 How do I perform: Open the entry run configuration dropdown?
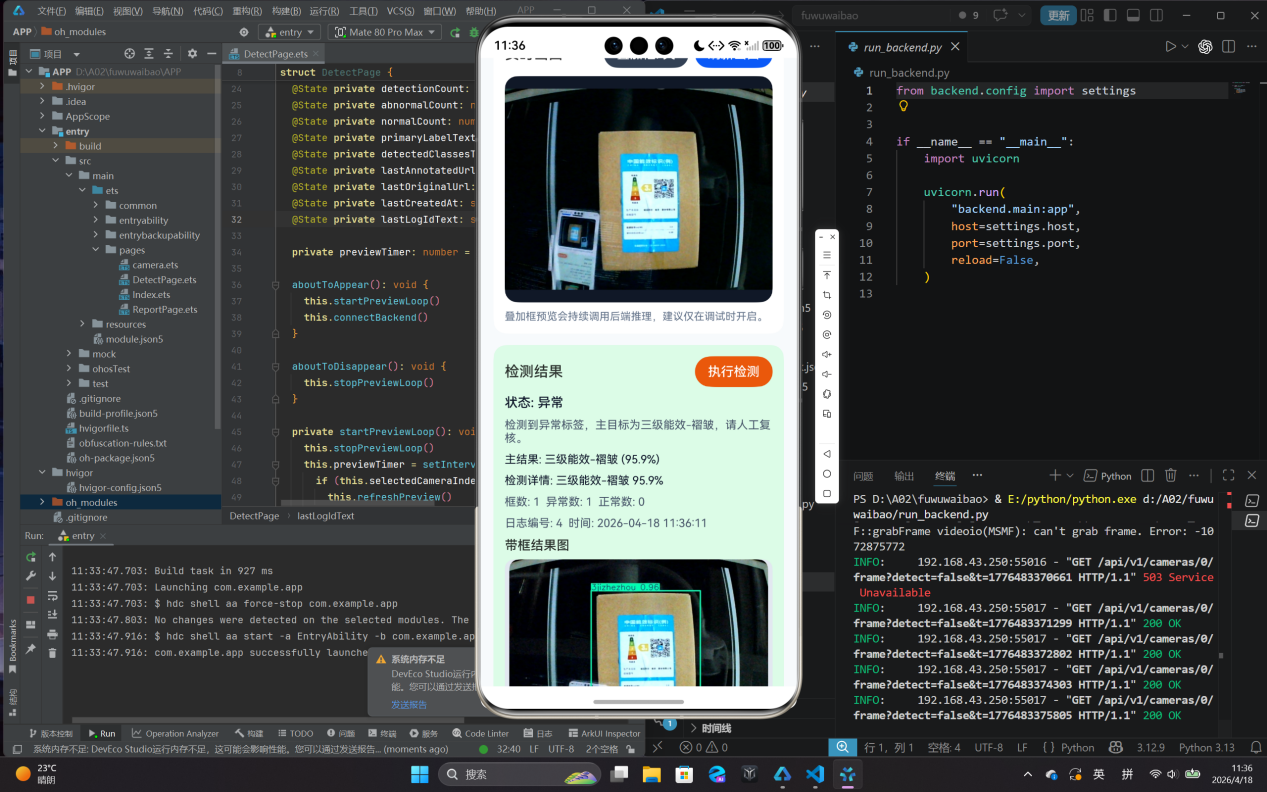(288, 32)
